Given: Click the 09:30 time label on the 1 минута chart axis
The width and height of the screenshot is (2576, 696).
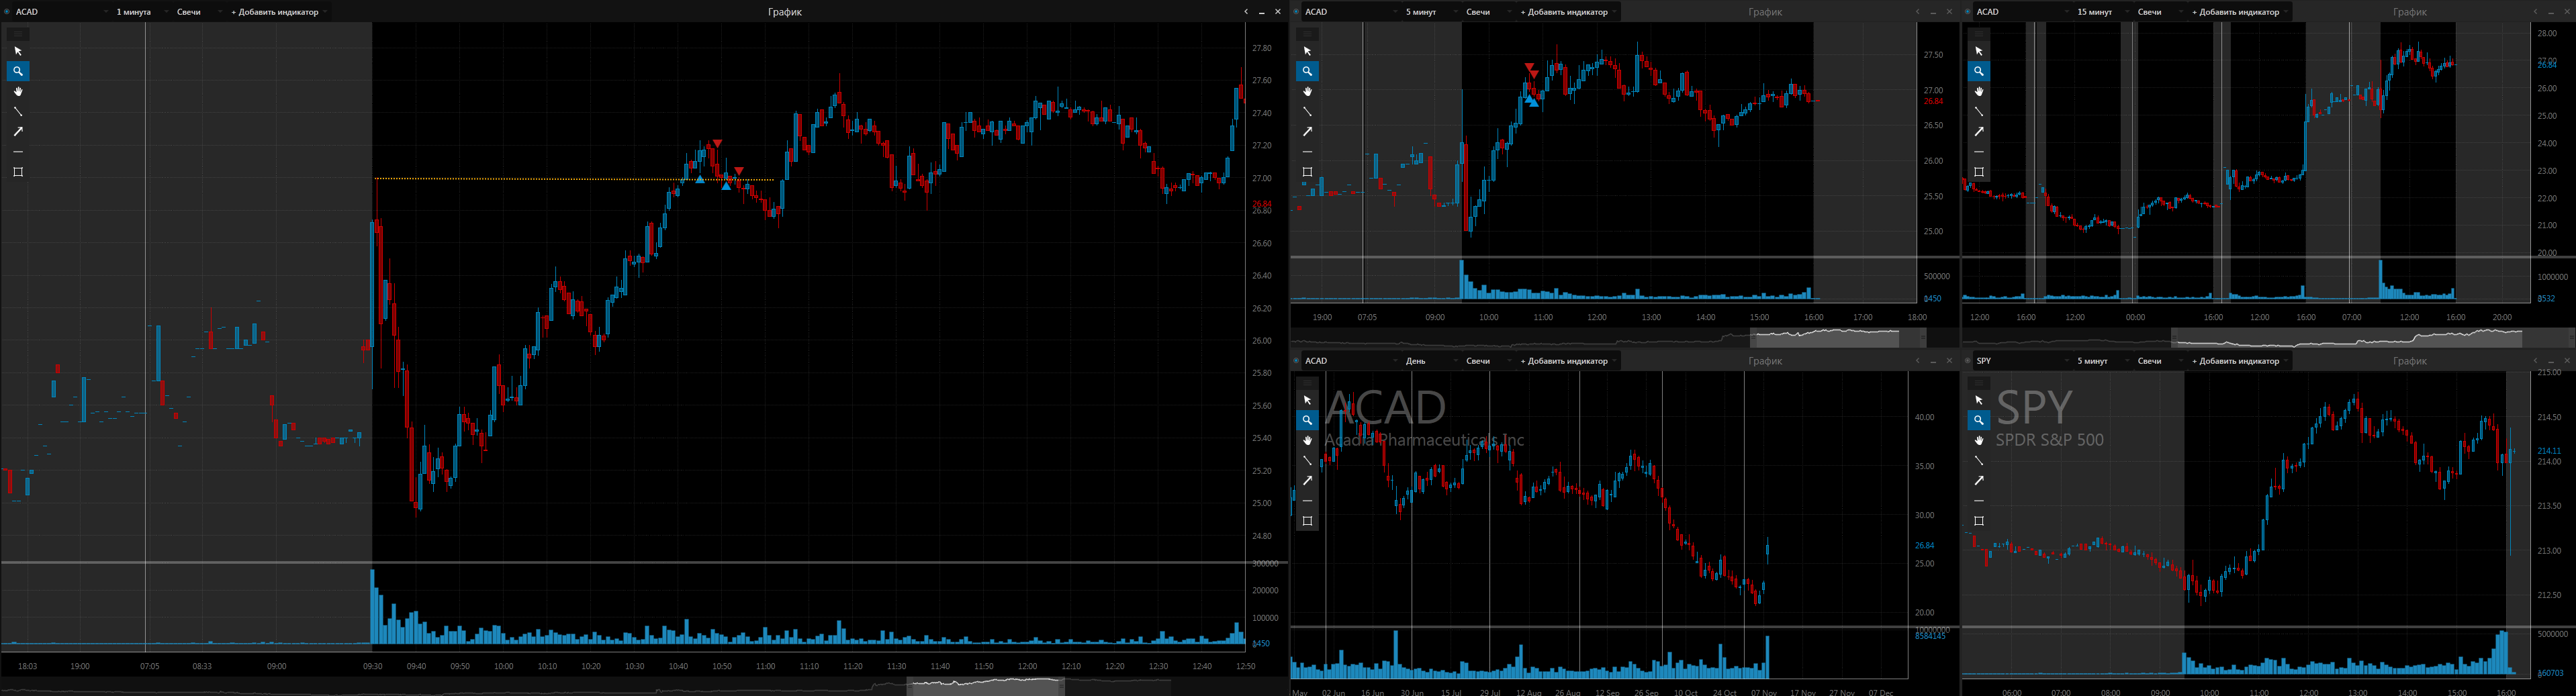Looking at the screenshot, I should [x=372, y=666].
